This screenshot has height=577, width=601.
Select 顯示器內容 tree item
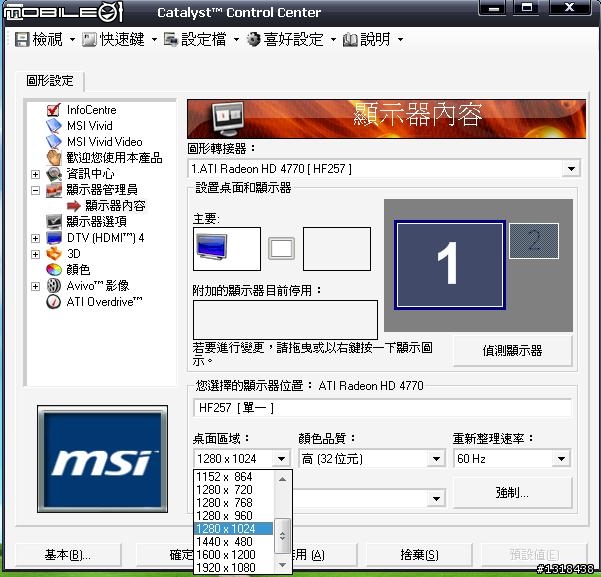tap(115, 206)
